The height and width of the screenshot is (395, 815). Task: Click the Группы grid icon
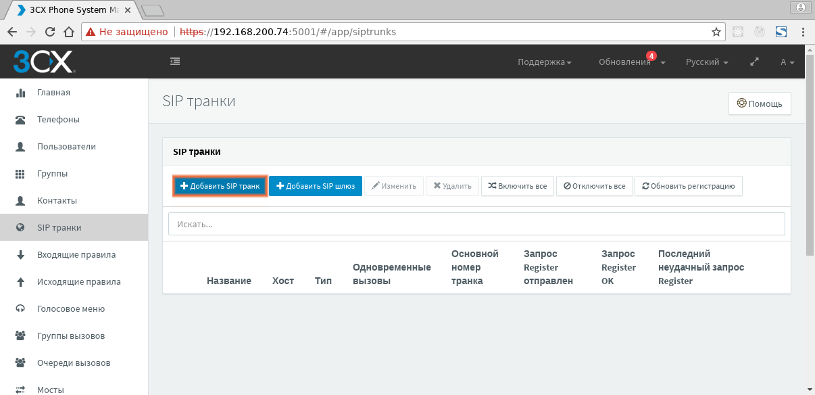pos(20,174)
